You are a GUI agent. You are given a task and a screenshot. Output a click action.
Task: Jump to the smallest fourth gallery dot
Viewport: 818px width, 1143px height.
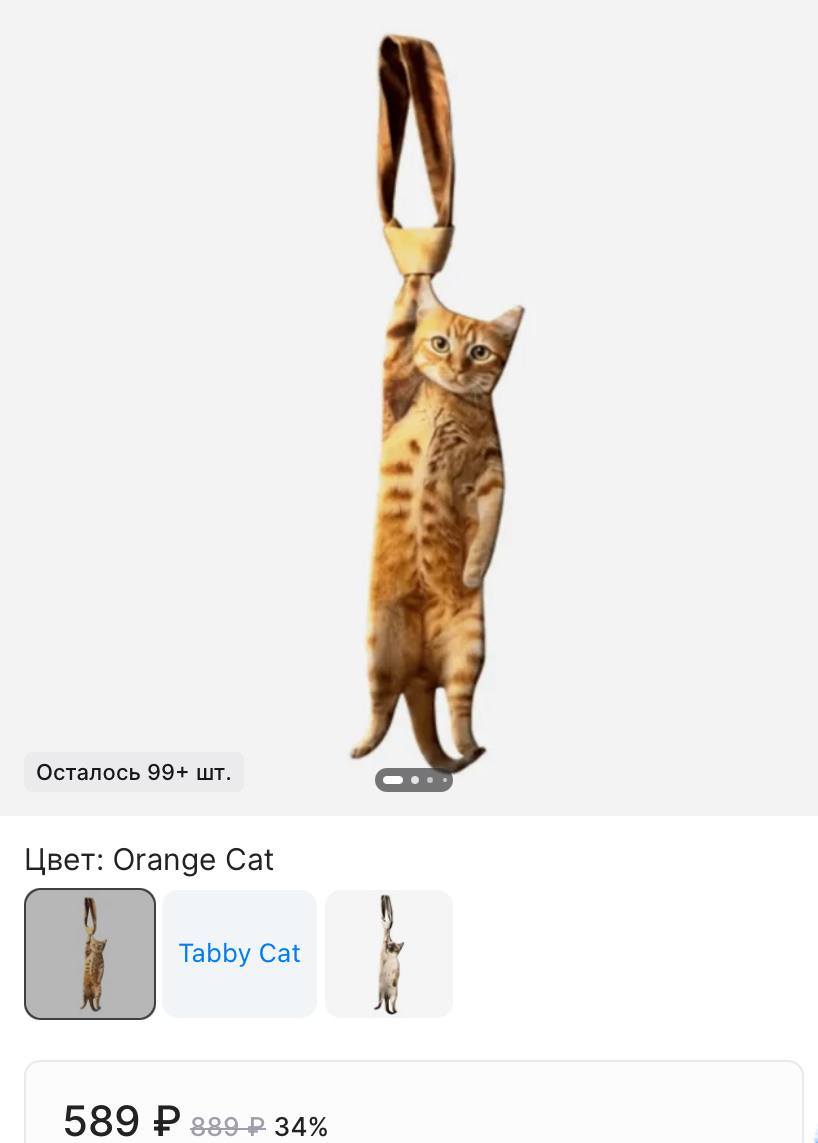click(x=444, y=780)
